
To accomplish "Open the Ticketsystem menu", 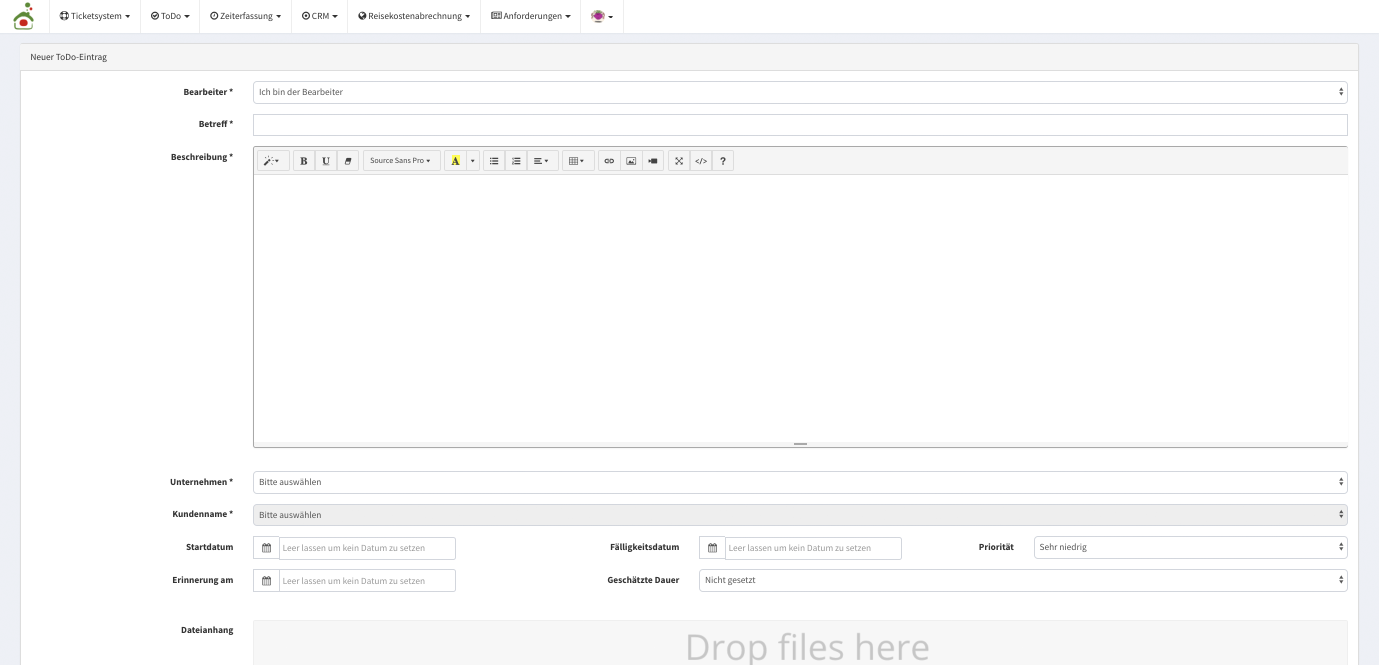I will click(x=95, y=16).
